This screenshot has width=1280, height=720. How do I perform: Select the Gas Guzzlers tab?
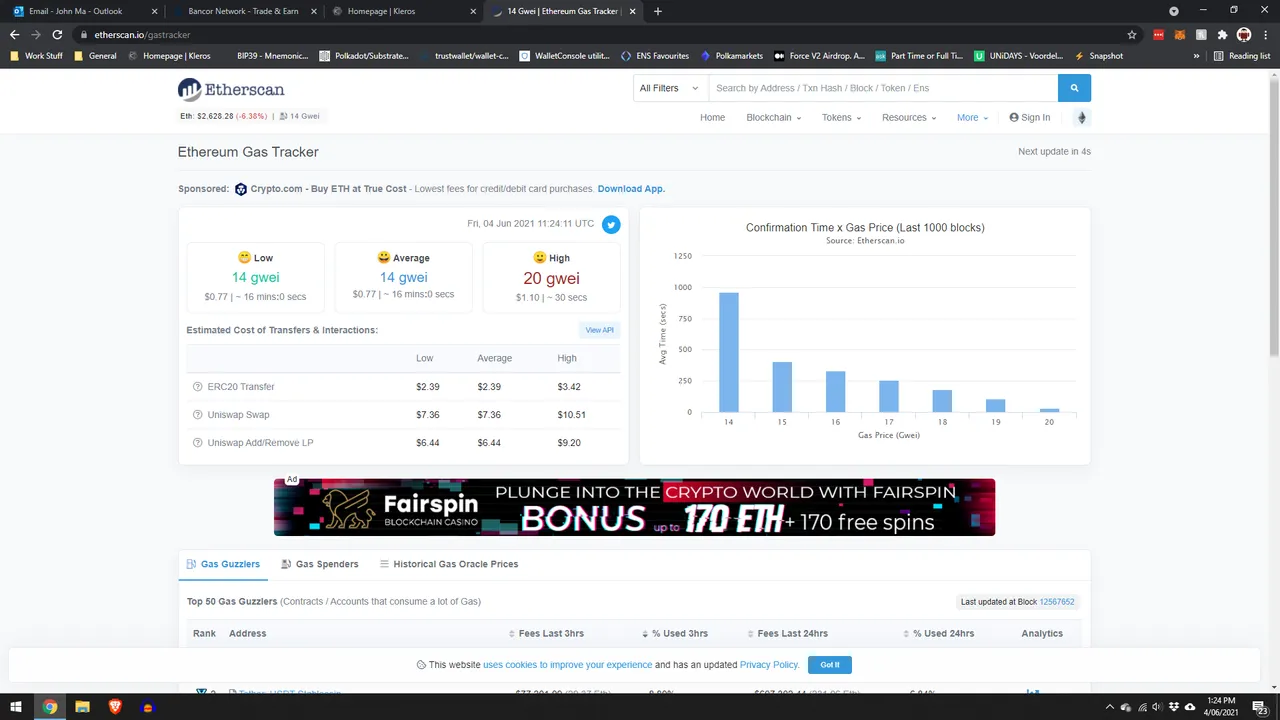[x=223, y=564]
